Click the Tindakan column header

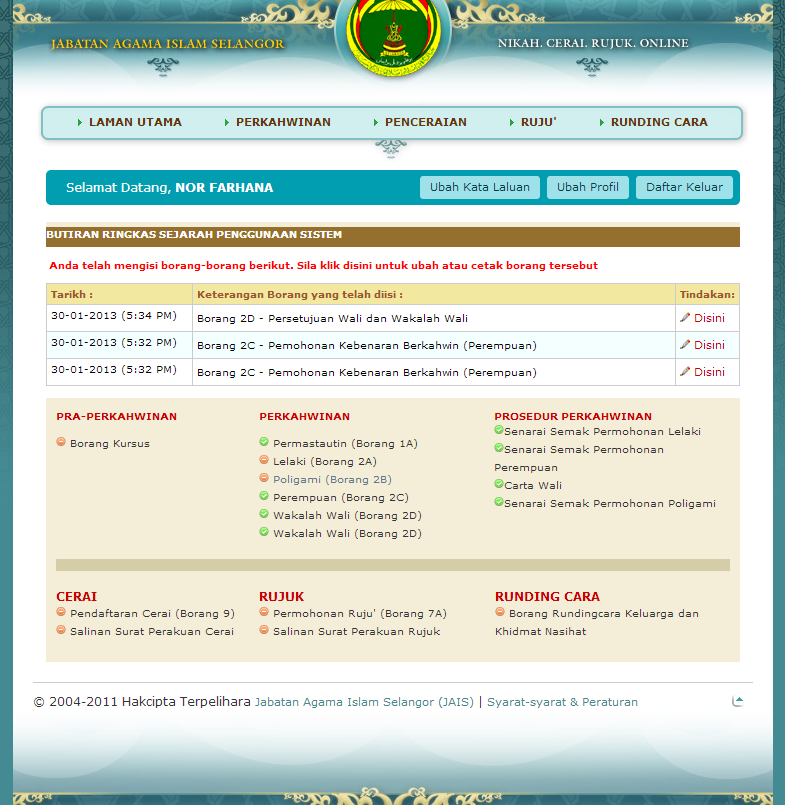click(707, 294)
